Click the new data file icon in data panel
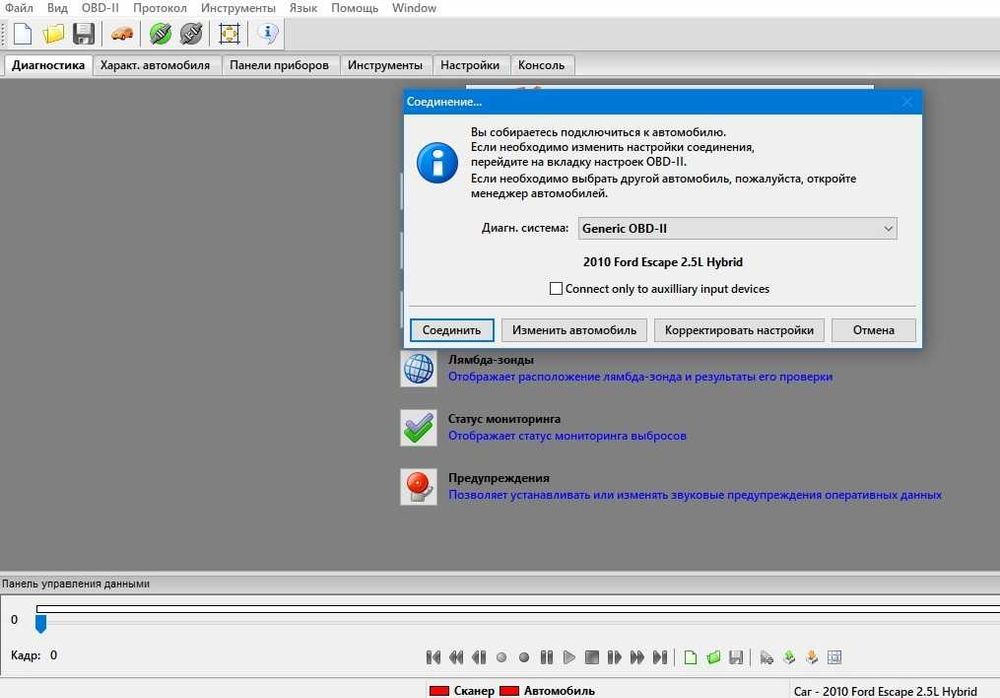This screenshot has height=698, width=1000. [x=690, y=657]
